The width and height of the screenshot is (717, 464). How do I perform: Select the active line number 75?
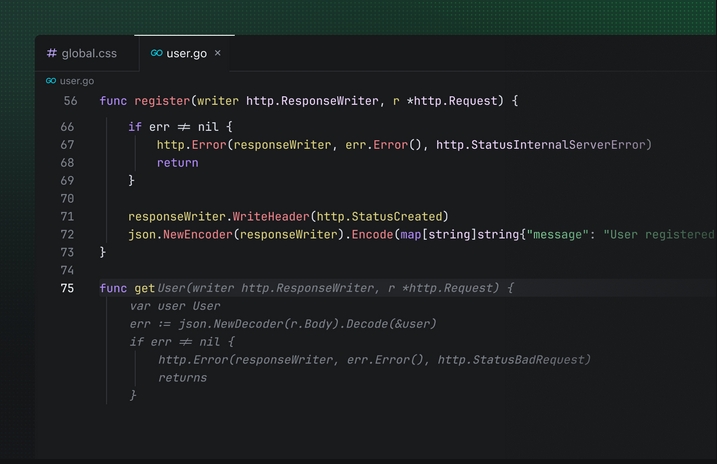(67, 289)
